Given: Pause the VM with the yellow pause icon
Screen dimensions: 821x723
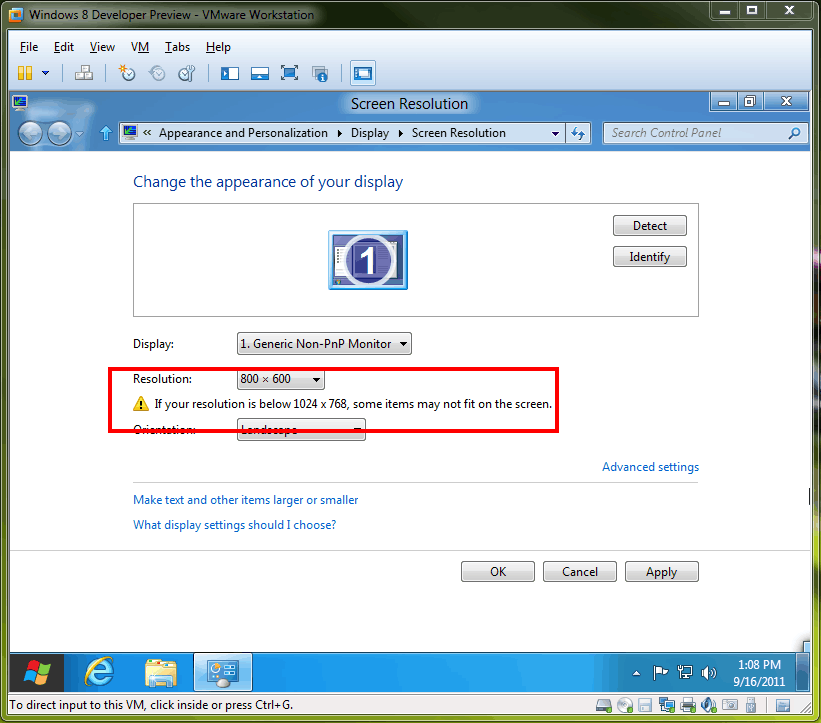Looking at the screenshot, I should point(25,73).
